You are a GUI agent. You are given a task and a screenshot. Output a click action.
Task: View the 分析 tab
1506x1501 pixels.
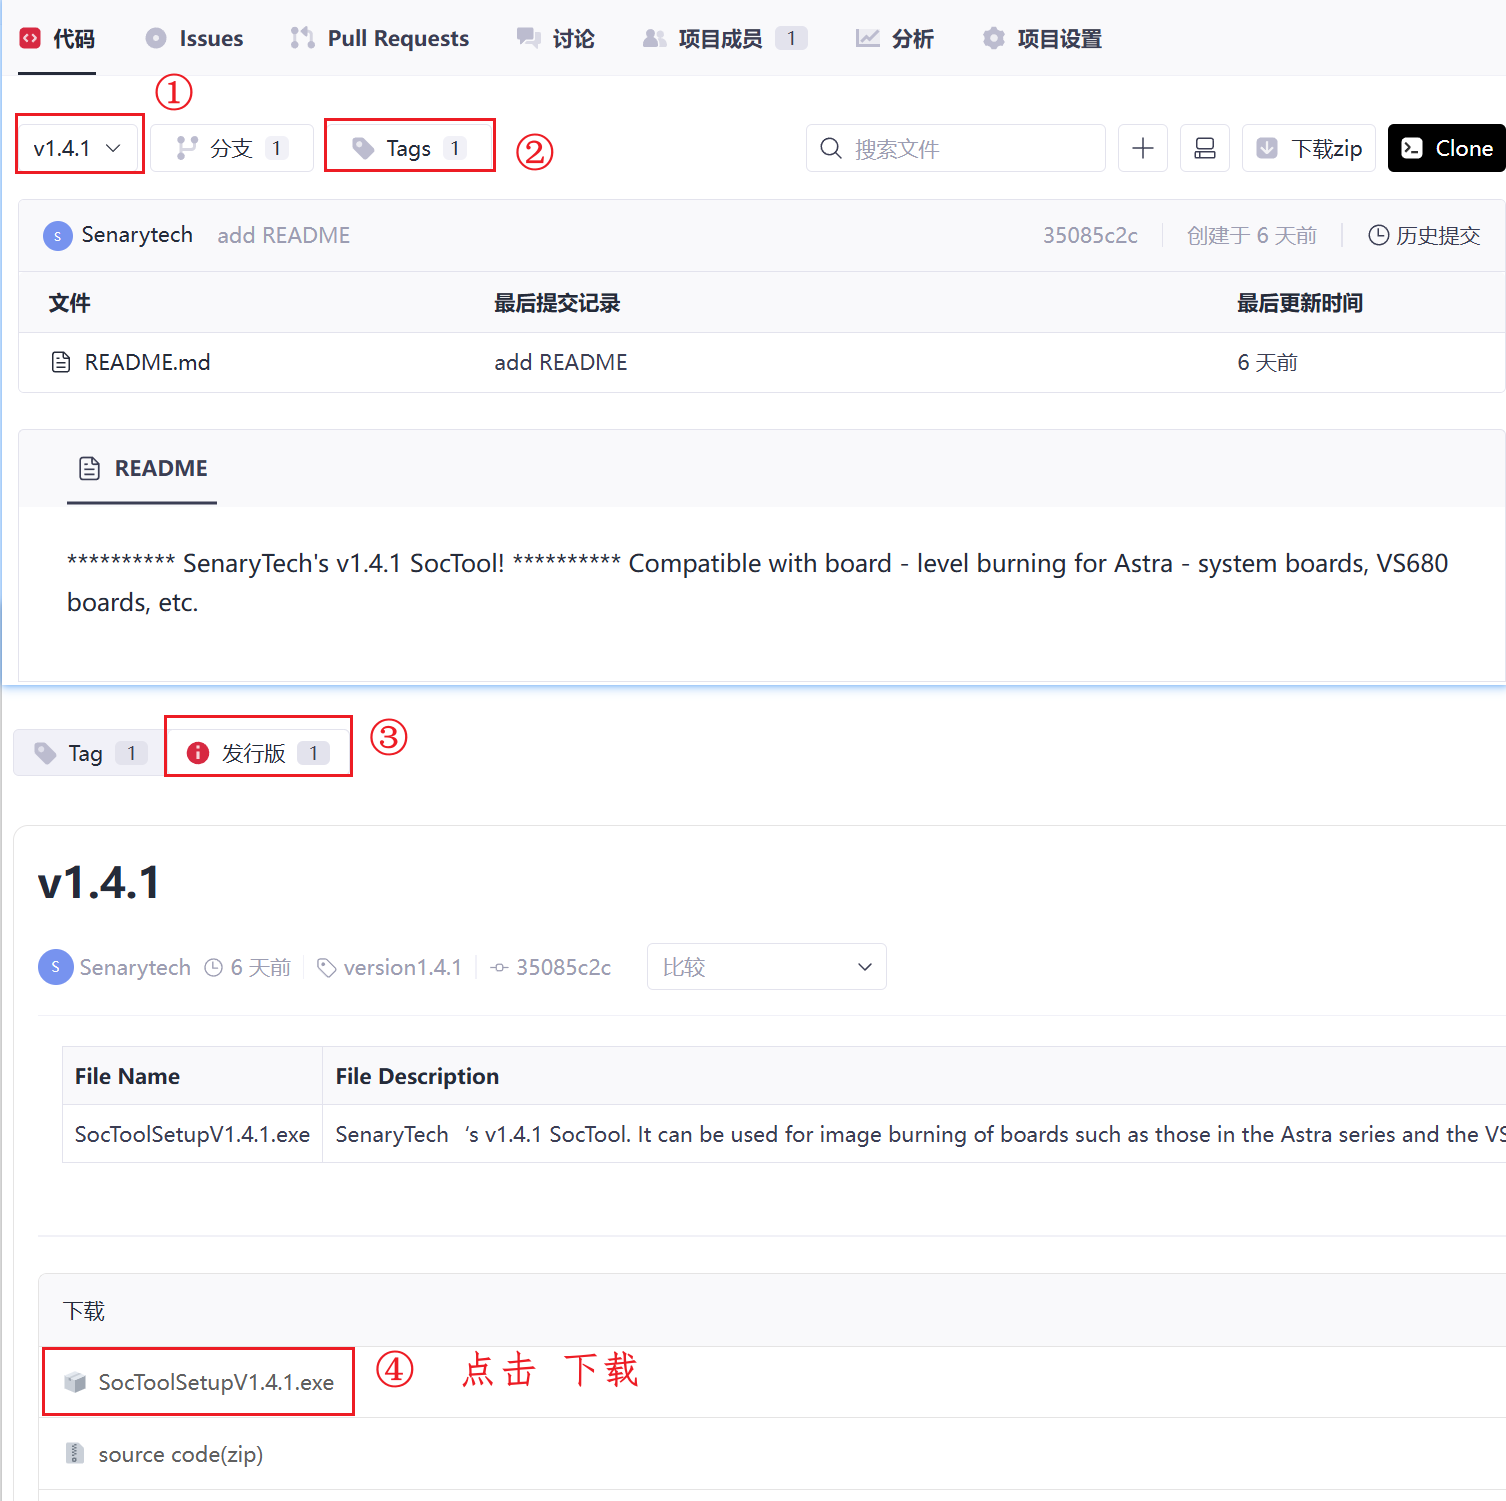pyautogui.click(x=895, y=39)
